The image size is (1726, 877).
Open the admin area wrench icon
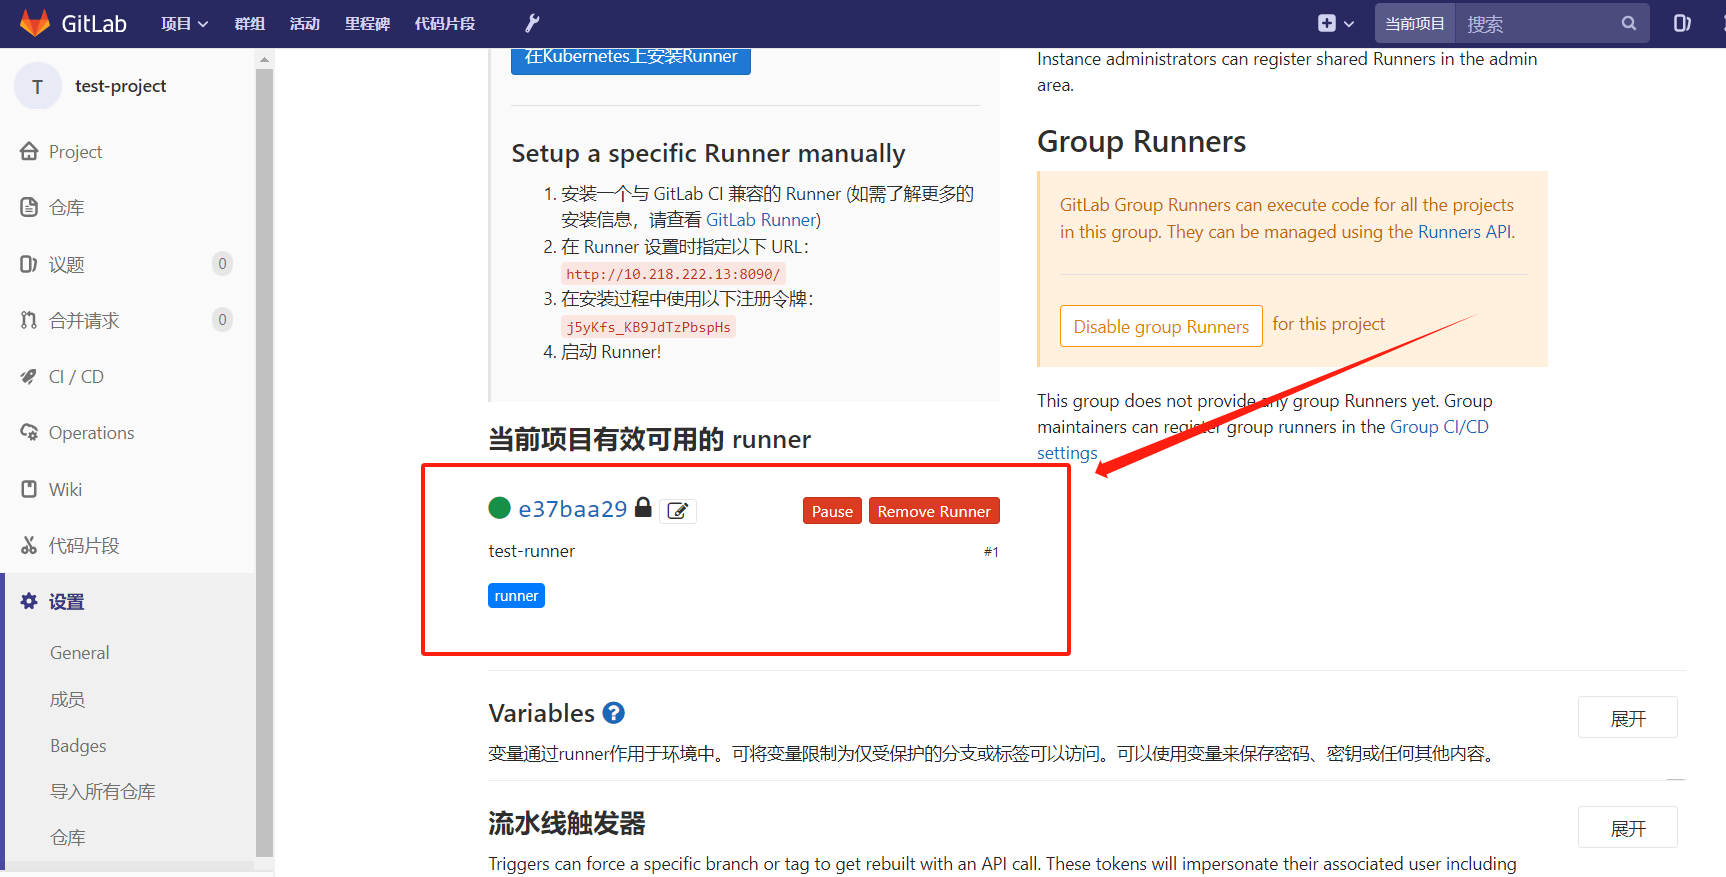[x=532, y=23]
